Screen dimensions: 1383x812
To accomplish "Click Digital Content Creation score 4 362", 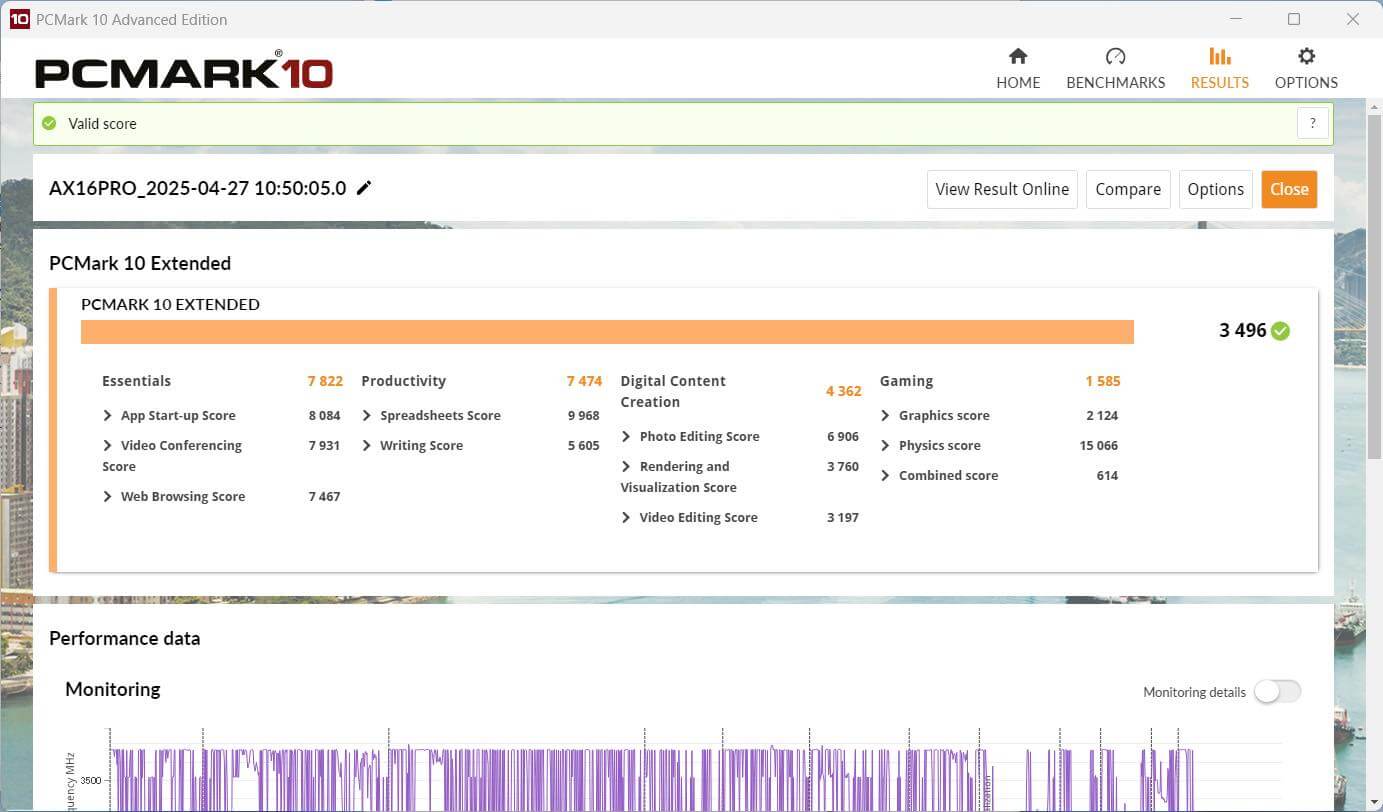I will [x=843, y=391].
